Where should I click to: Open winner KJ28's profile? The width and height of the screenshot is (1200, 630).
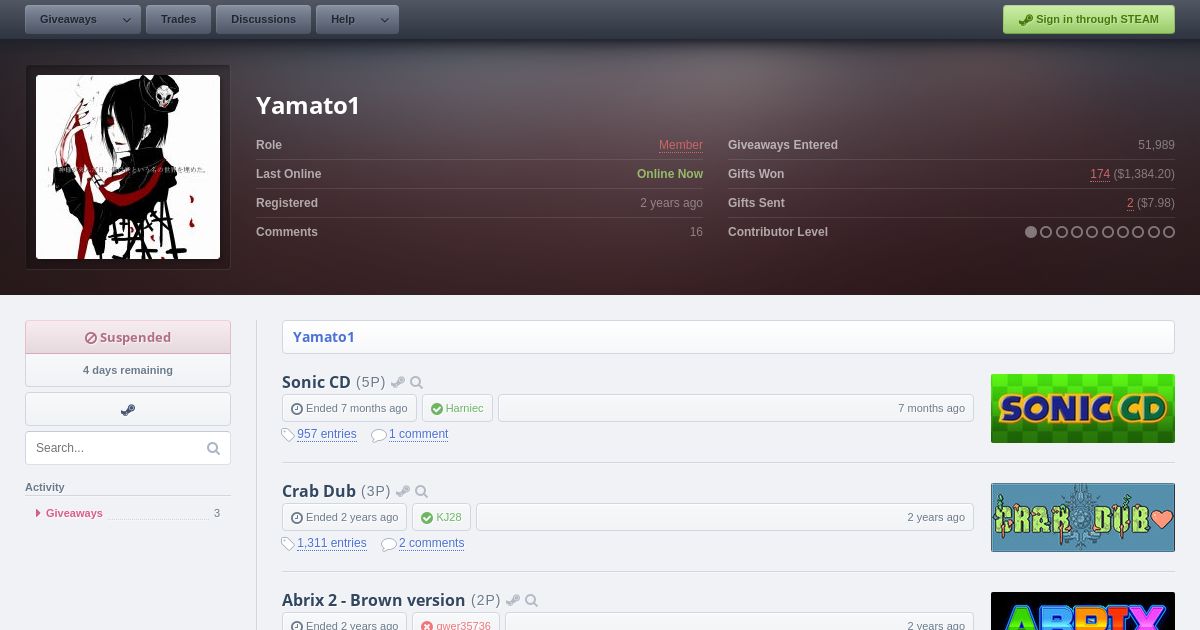[449, 517]
